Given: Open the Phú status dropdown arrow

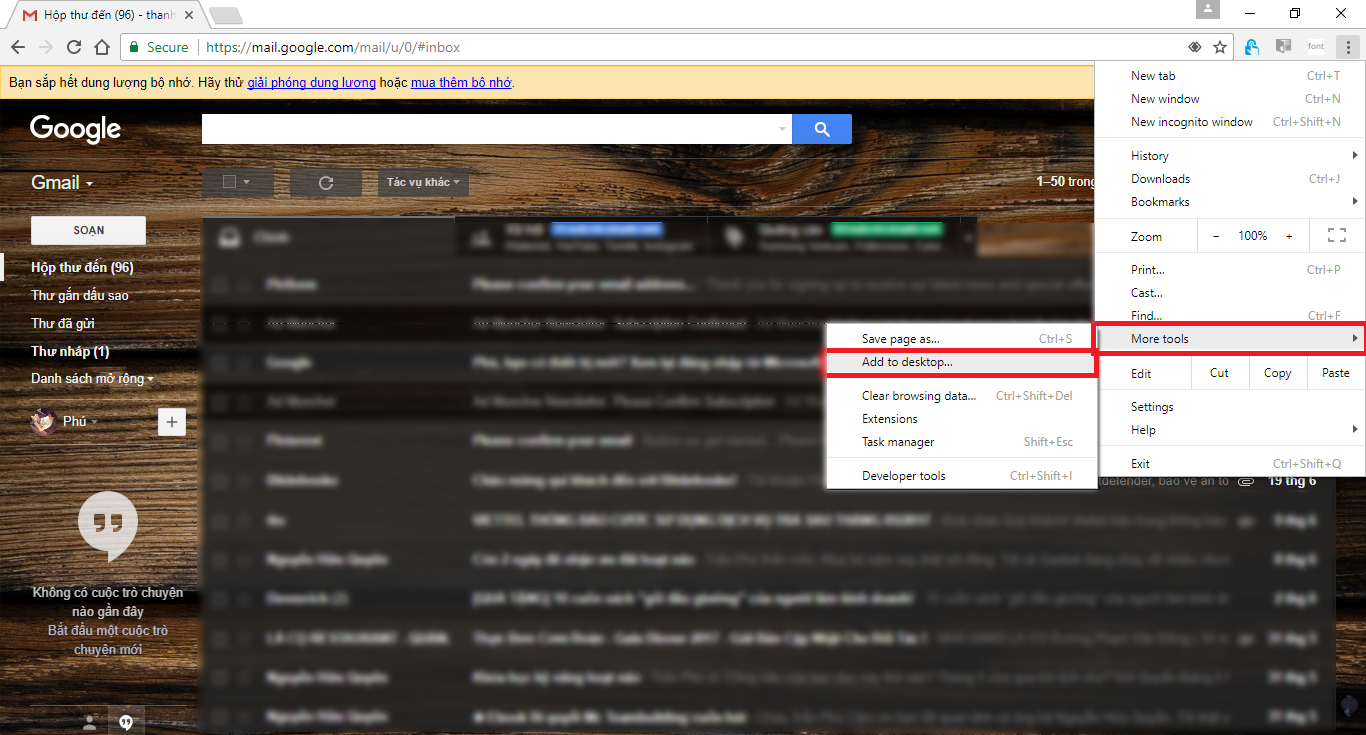Looking at the screenshot, I should [95, 422].
